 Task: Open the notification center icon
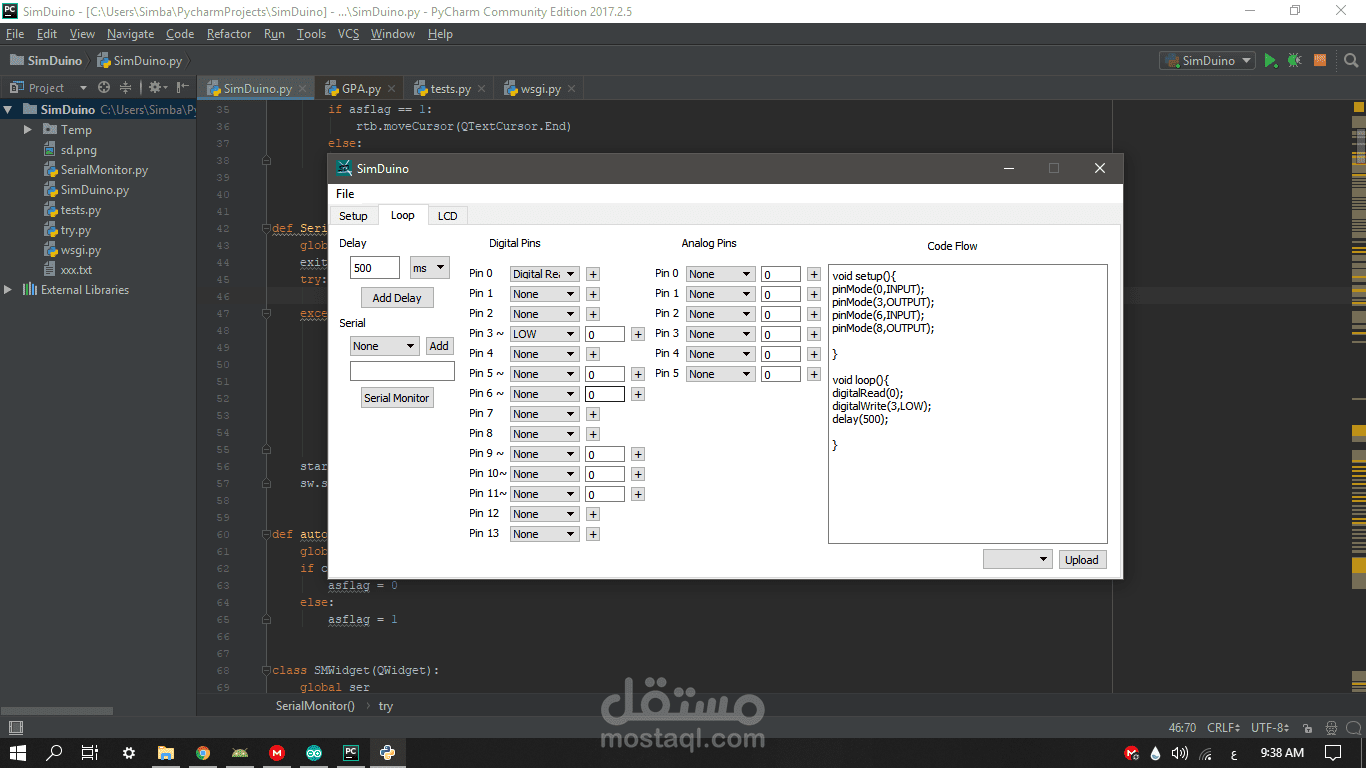(x=1333, y=753)
